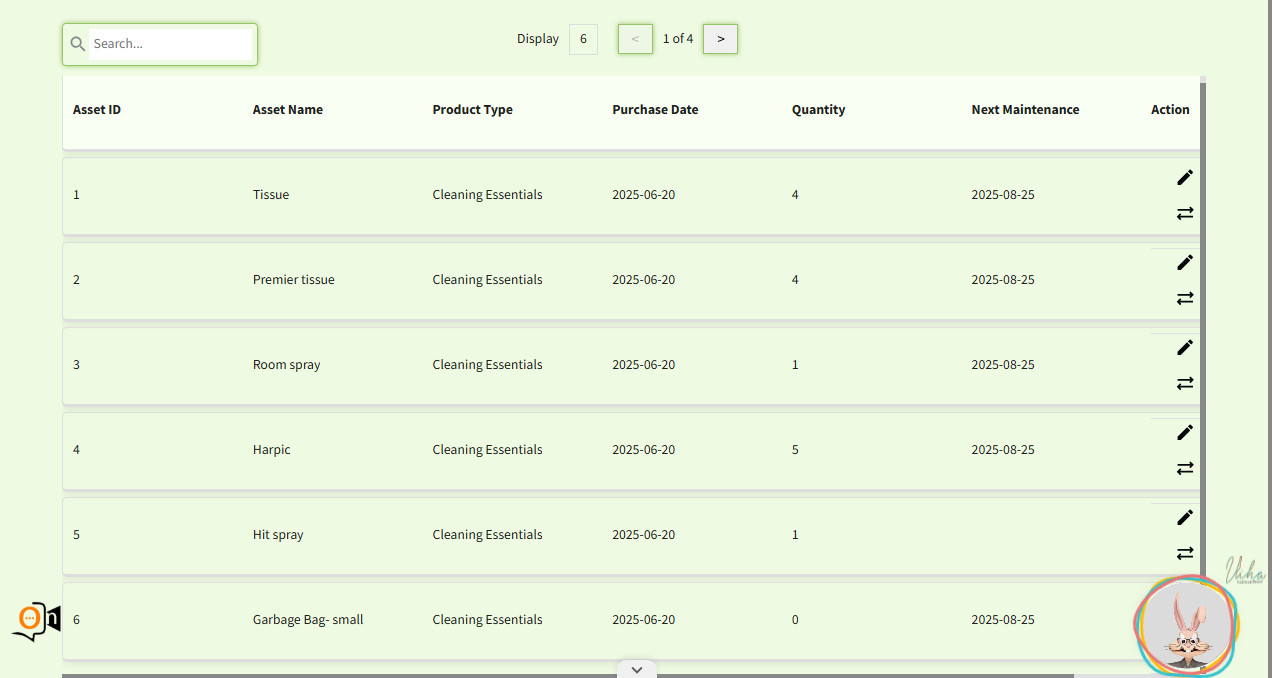
Task: Focus the Display rows count field
Action: click(x=583, y=39)
